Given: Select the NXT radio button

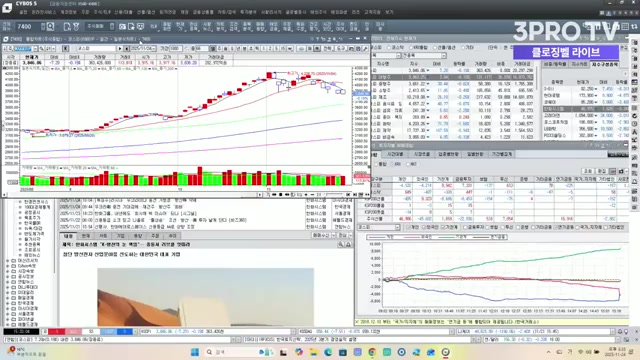Looking at the screenshot, I should [408, 164].
